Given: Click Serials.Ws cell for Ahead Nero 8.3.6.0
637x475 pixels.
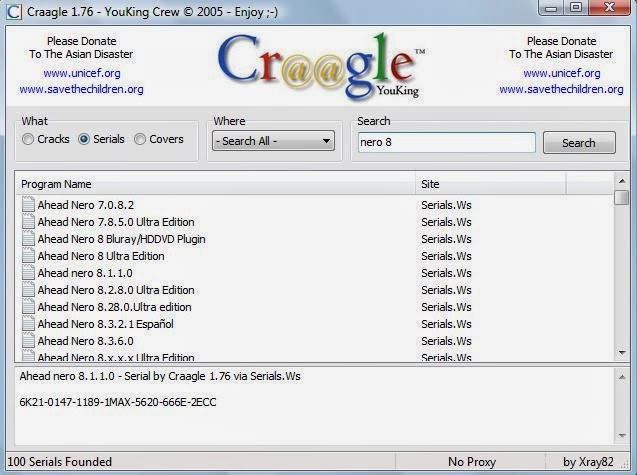Looking at the screenshot, I should [x=446, y=341].
